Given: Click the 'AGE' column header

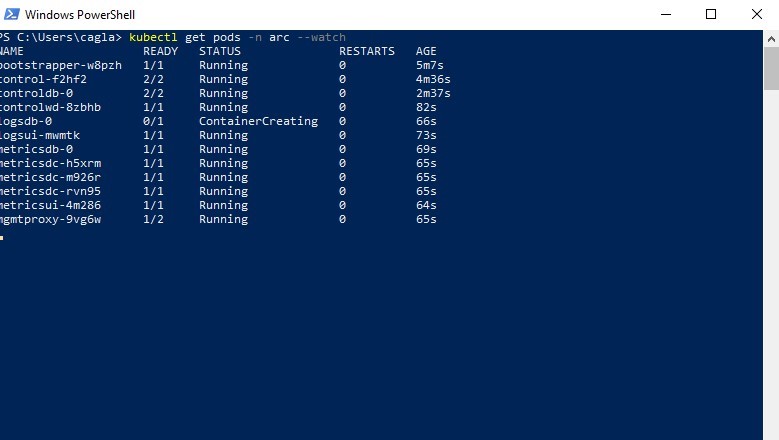Looking at the screenshot, I should tap(426, 51).
